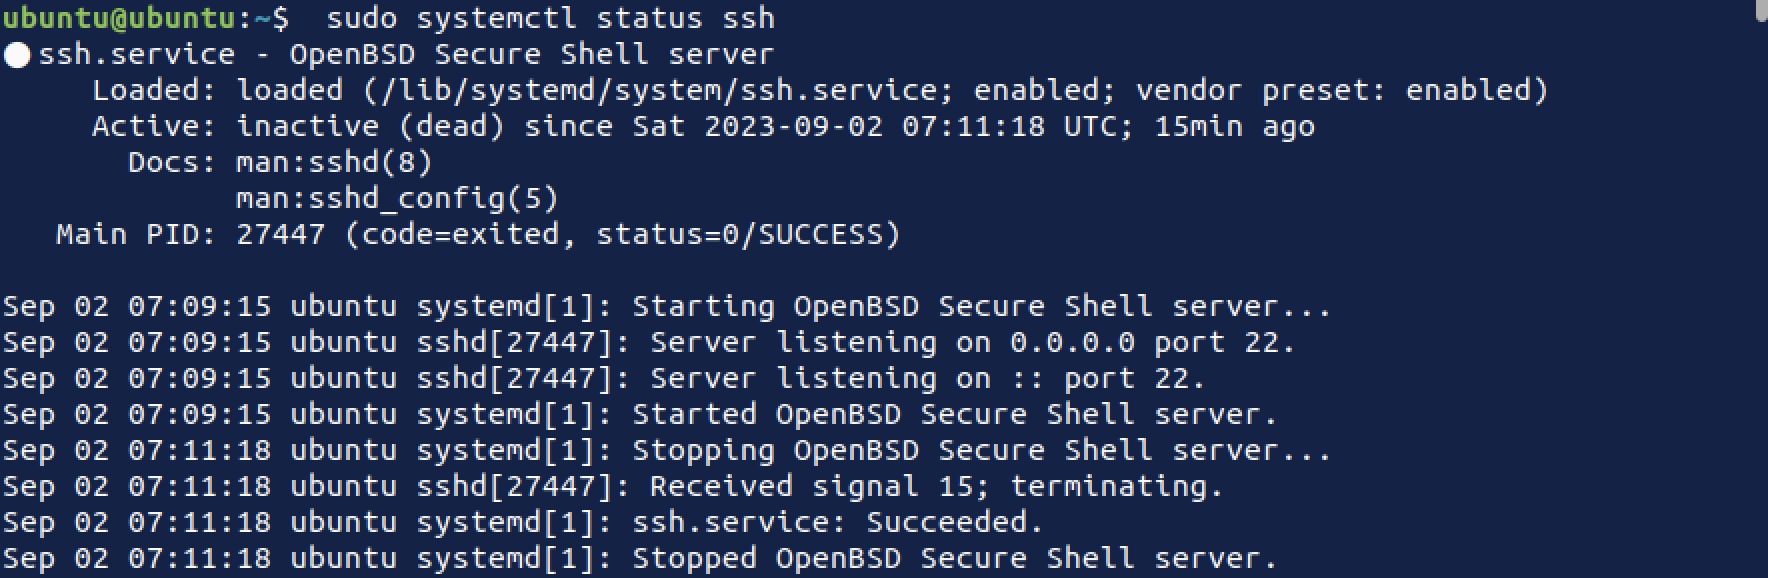Screen dimensions: 1768x578
Task: Click the 'inactive (dead)' status text
Action: click(x=370, y=126)
